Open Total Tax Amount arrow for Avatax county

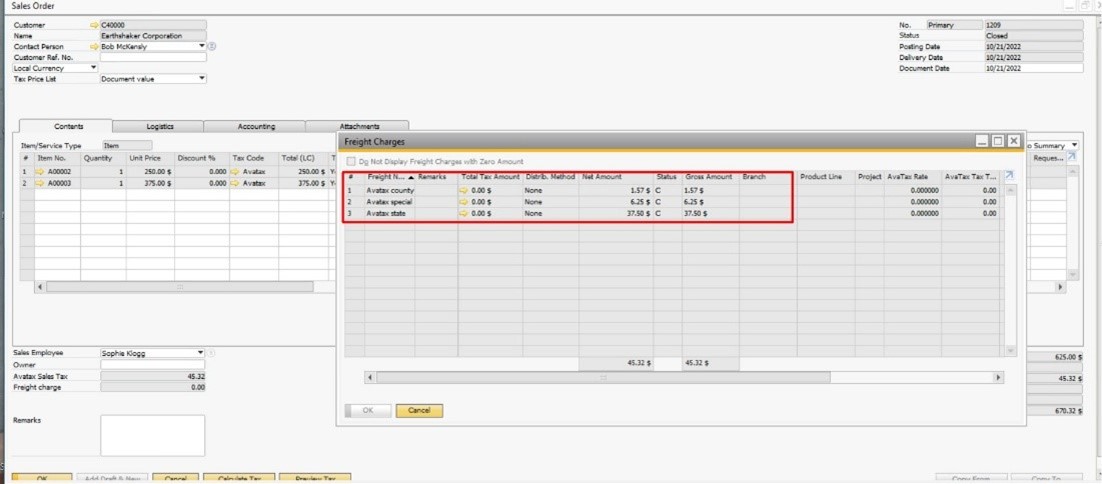[464, 190]
